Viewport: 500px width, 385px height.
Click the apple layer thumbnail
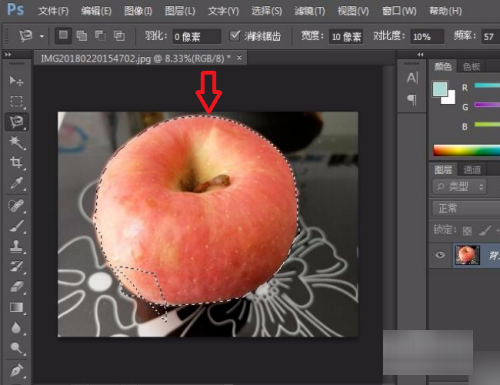click(x=467, y=255)
